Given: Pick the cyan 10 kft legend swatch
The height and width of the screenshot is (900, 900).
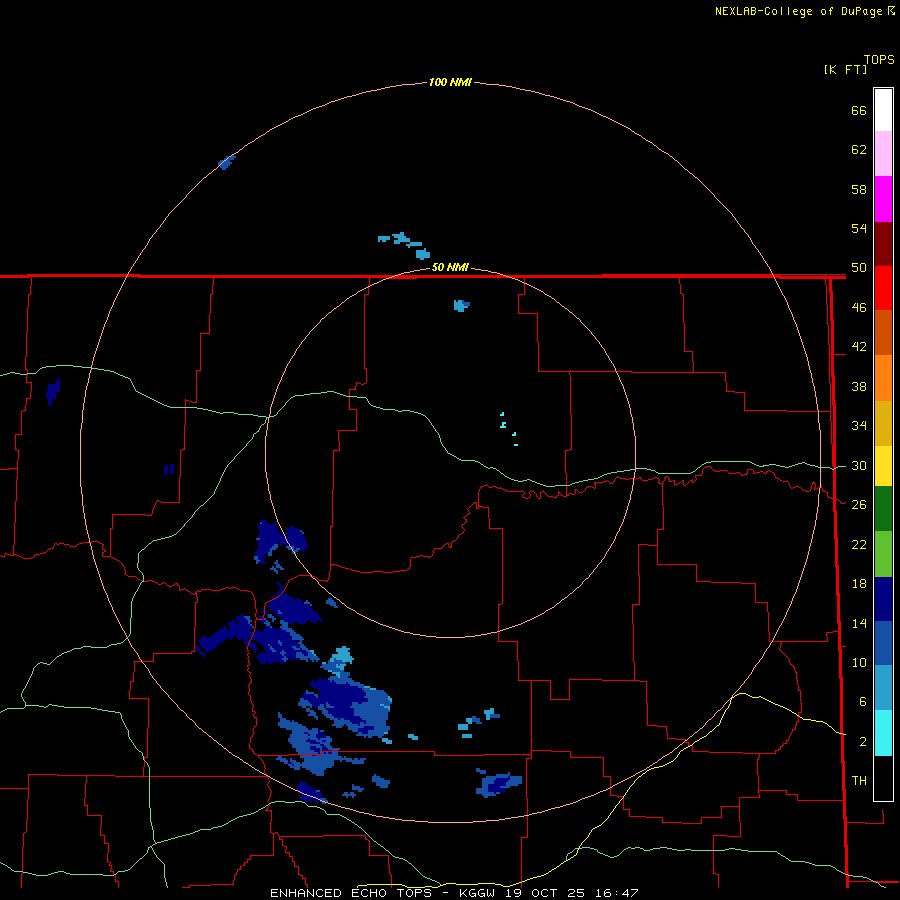Looking at the screenshot, I should click(883, 733).
